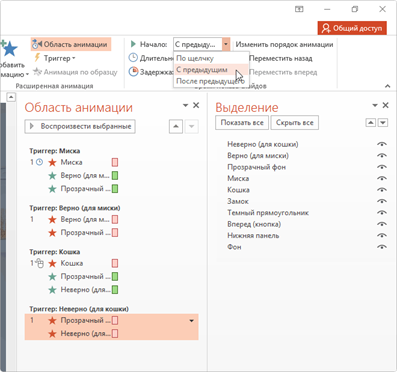This screenshot has height=372, width=397.
Task: Toggle visibility of Фон object
Action: 382,247
